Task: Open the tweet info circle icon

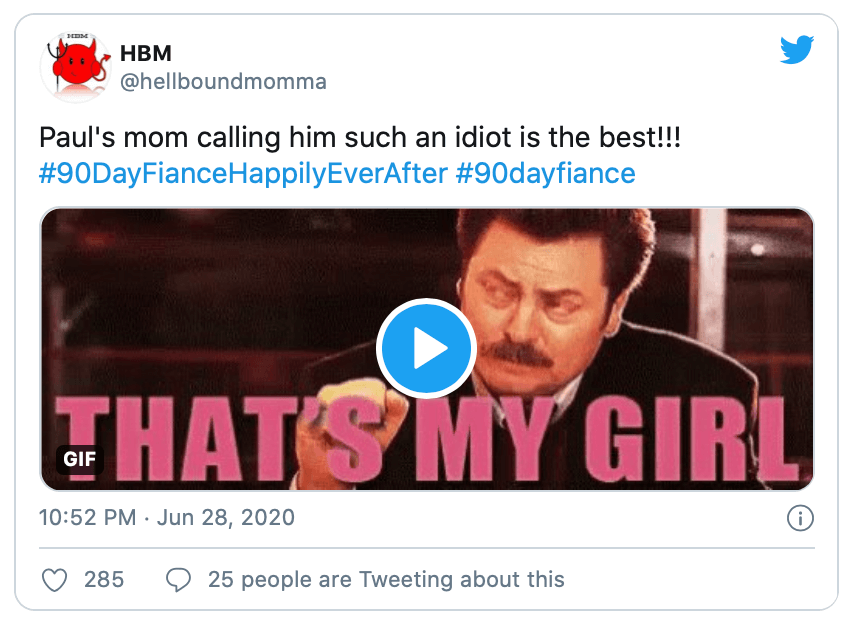Action: click(800, 518)
